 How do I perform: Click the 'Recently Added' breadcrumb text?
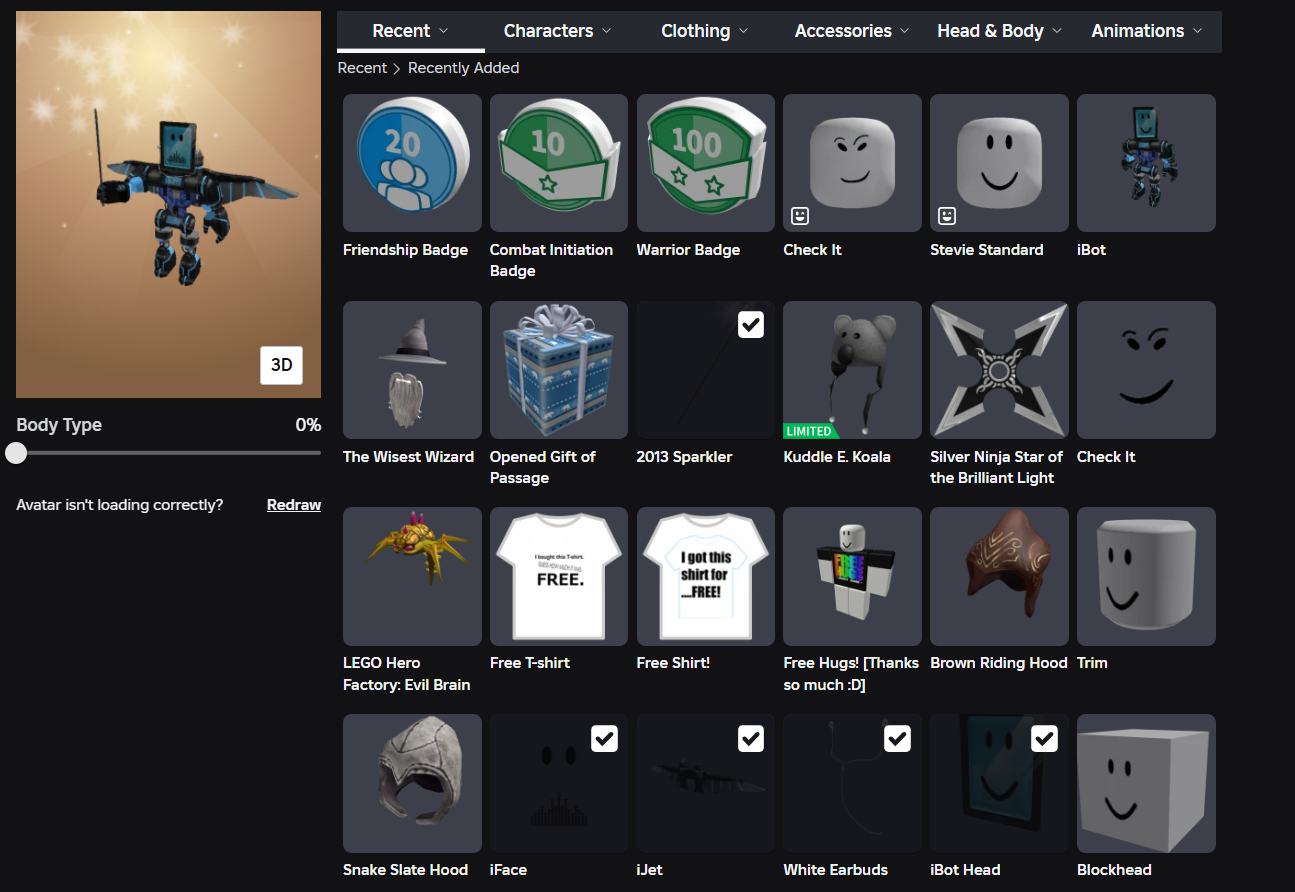pos(464,68)
